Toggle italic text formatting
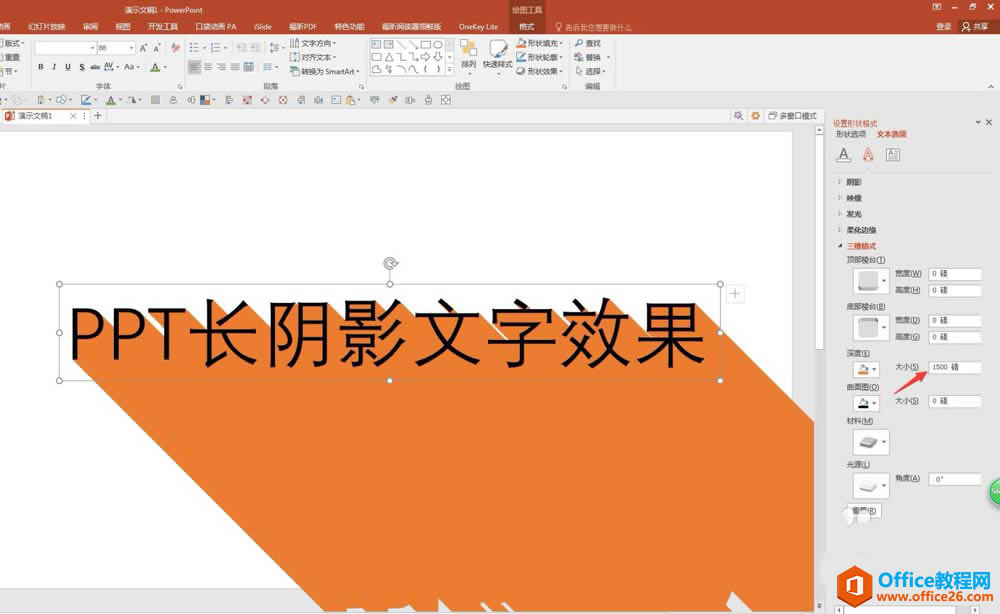 [54, 67]
